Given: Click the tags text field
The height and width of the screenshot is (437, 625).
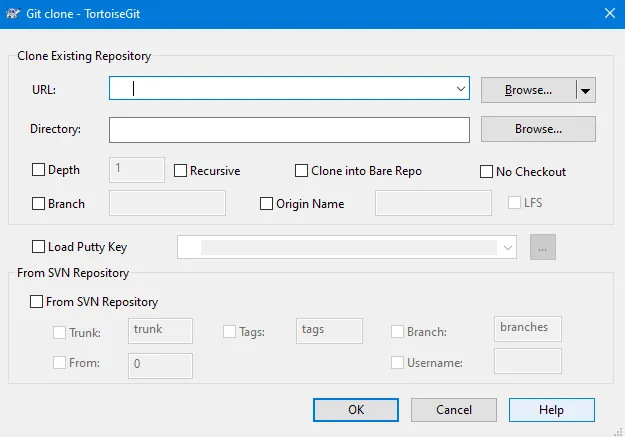Looking at the screenshot, I should 329,331.
